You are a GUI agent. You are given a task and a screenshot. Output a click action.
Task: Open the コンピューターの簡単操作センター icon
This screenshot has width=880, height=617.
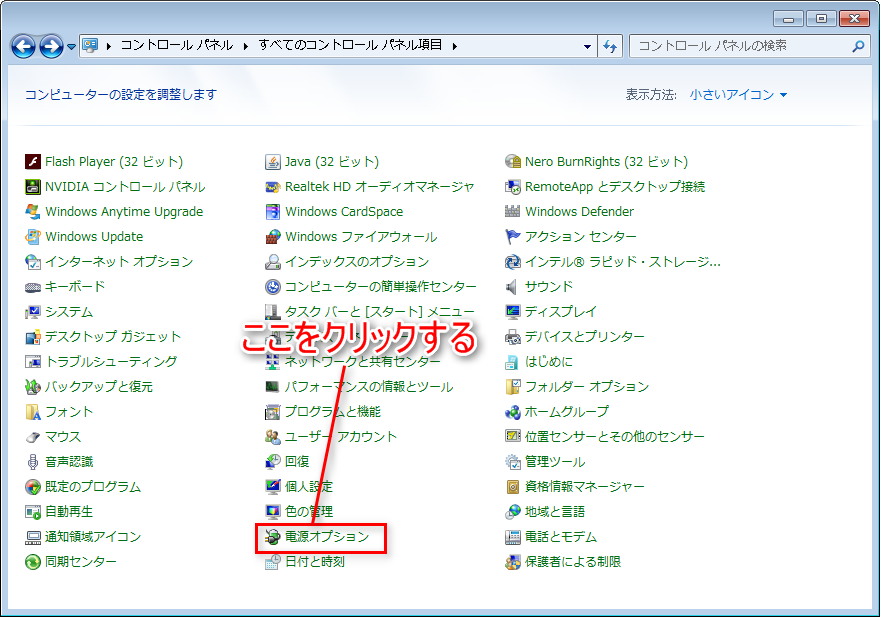(273, 287)
